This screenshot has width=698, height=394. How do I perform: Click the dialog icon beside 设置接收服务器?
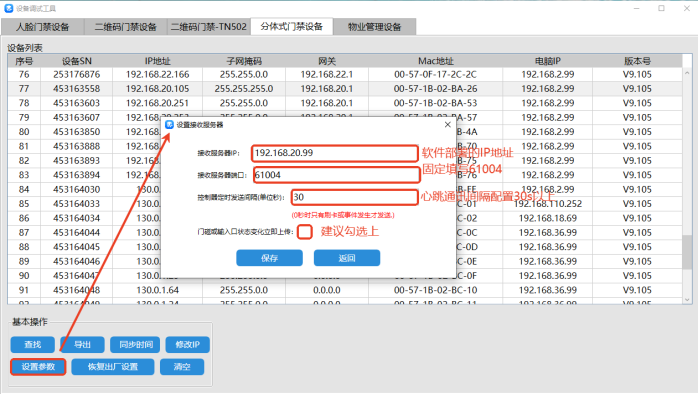tap(169, 125)
